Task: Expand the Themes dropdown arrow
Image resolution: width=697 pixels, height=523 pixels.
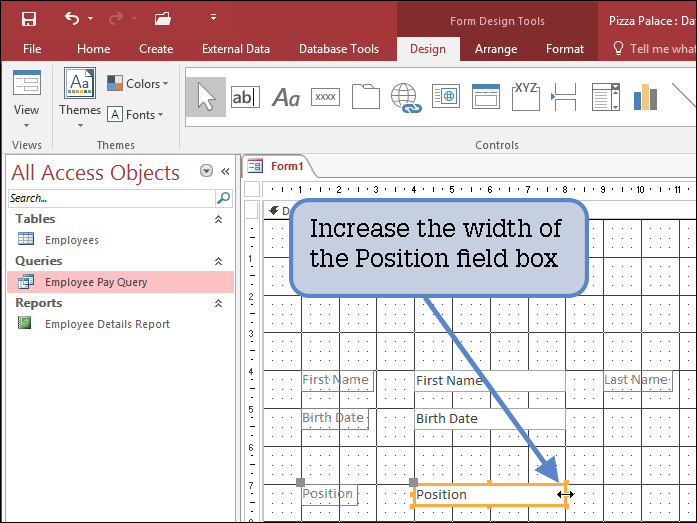Action: [x=80, y=126]
